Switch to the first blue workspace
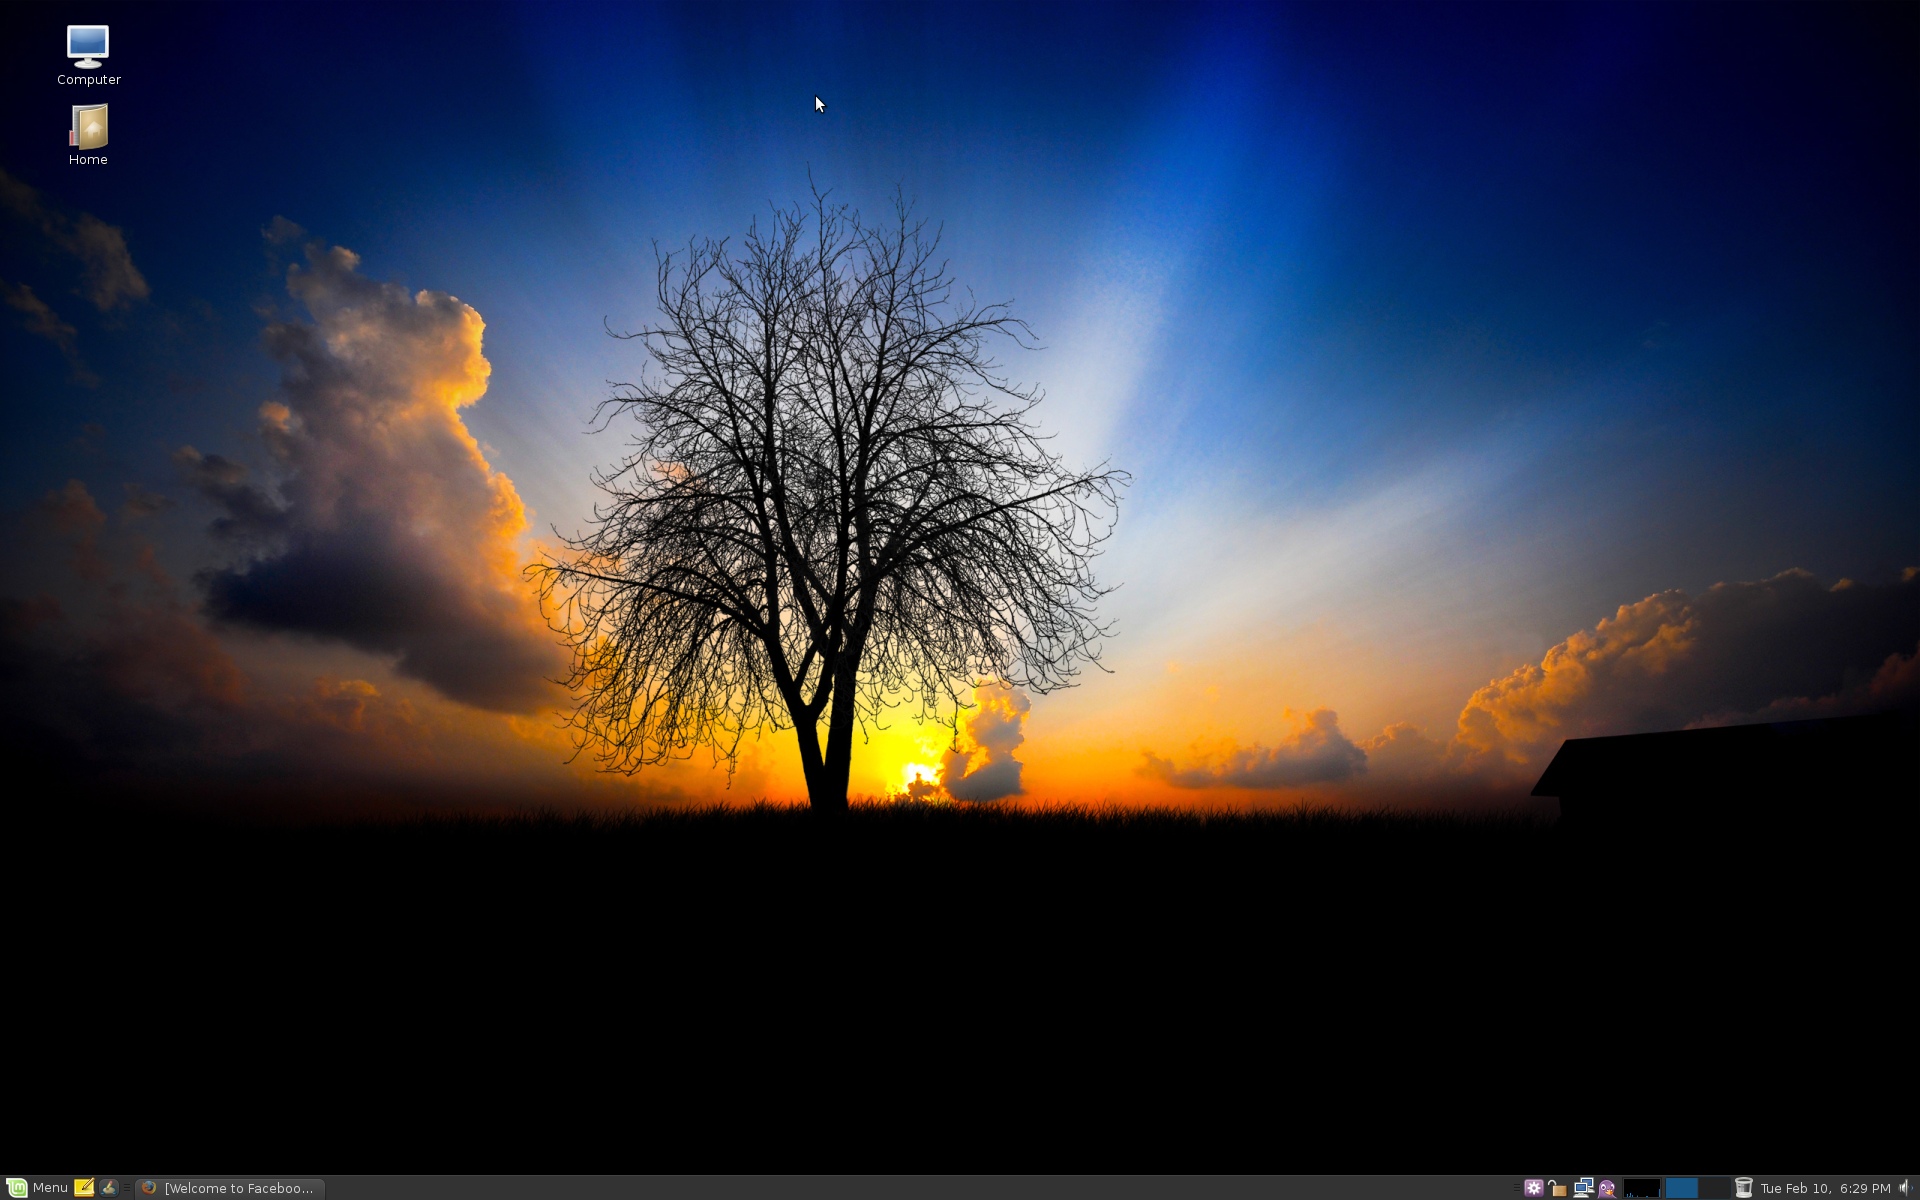The width and height of the screenshot is (1920, 1200). (1681, 1188)
